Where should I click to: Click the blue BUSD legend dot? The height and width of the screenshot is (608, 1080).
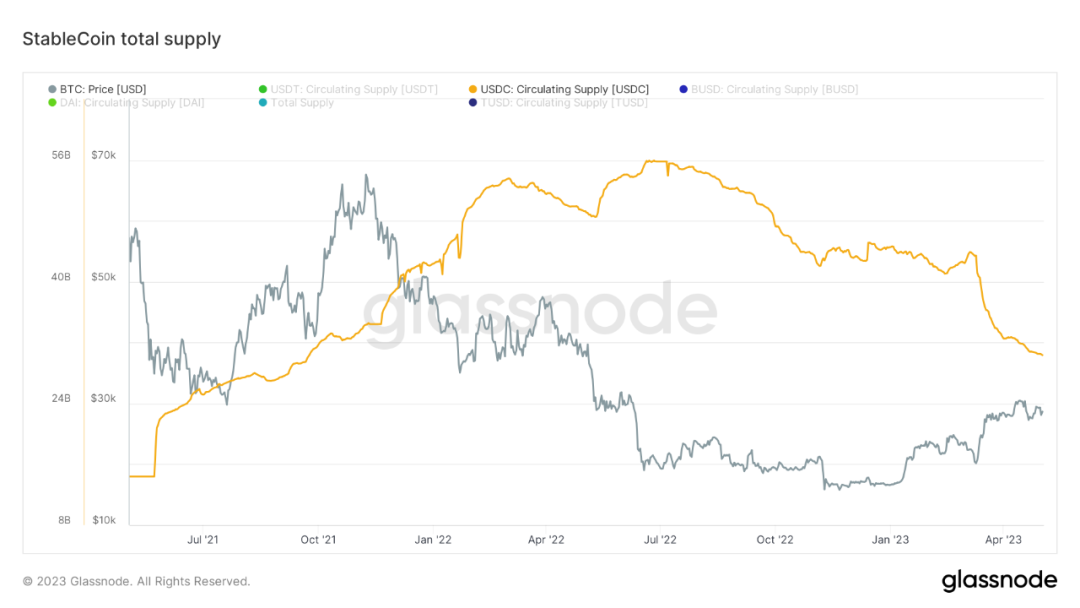(683, 90)
